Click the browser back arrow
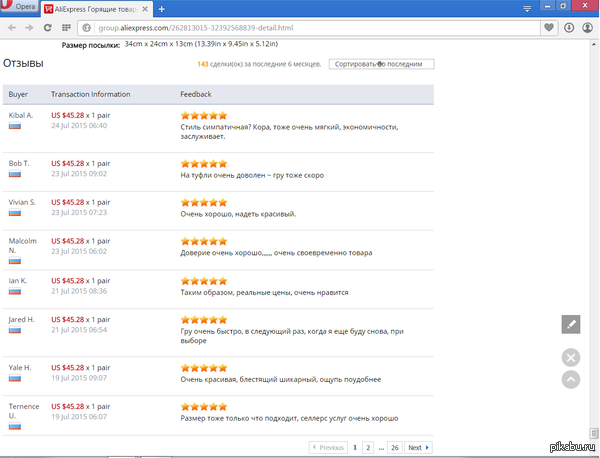Screen dimensions: 600x458 (12, 28)
